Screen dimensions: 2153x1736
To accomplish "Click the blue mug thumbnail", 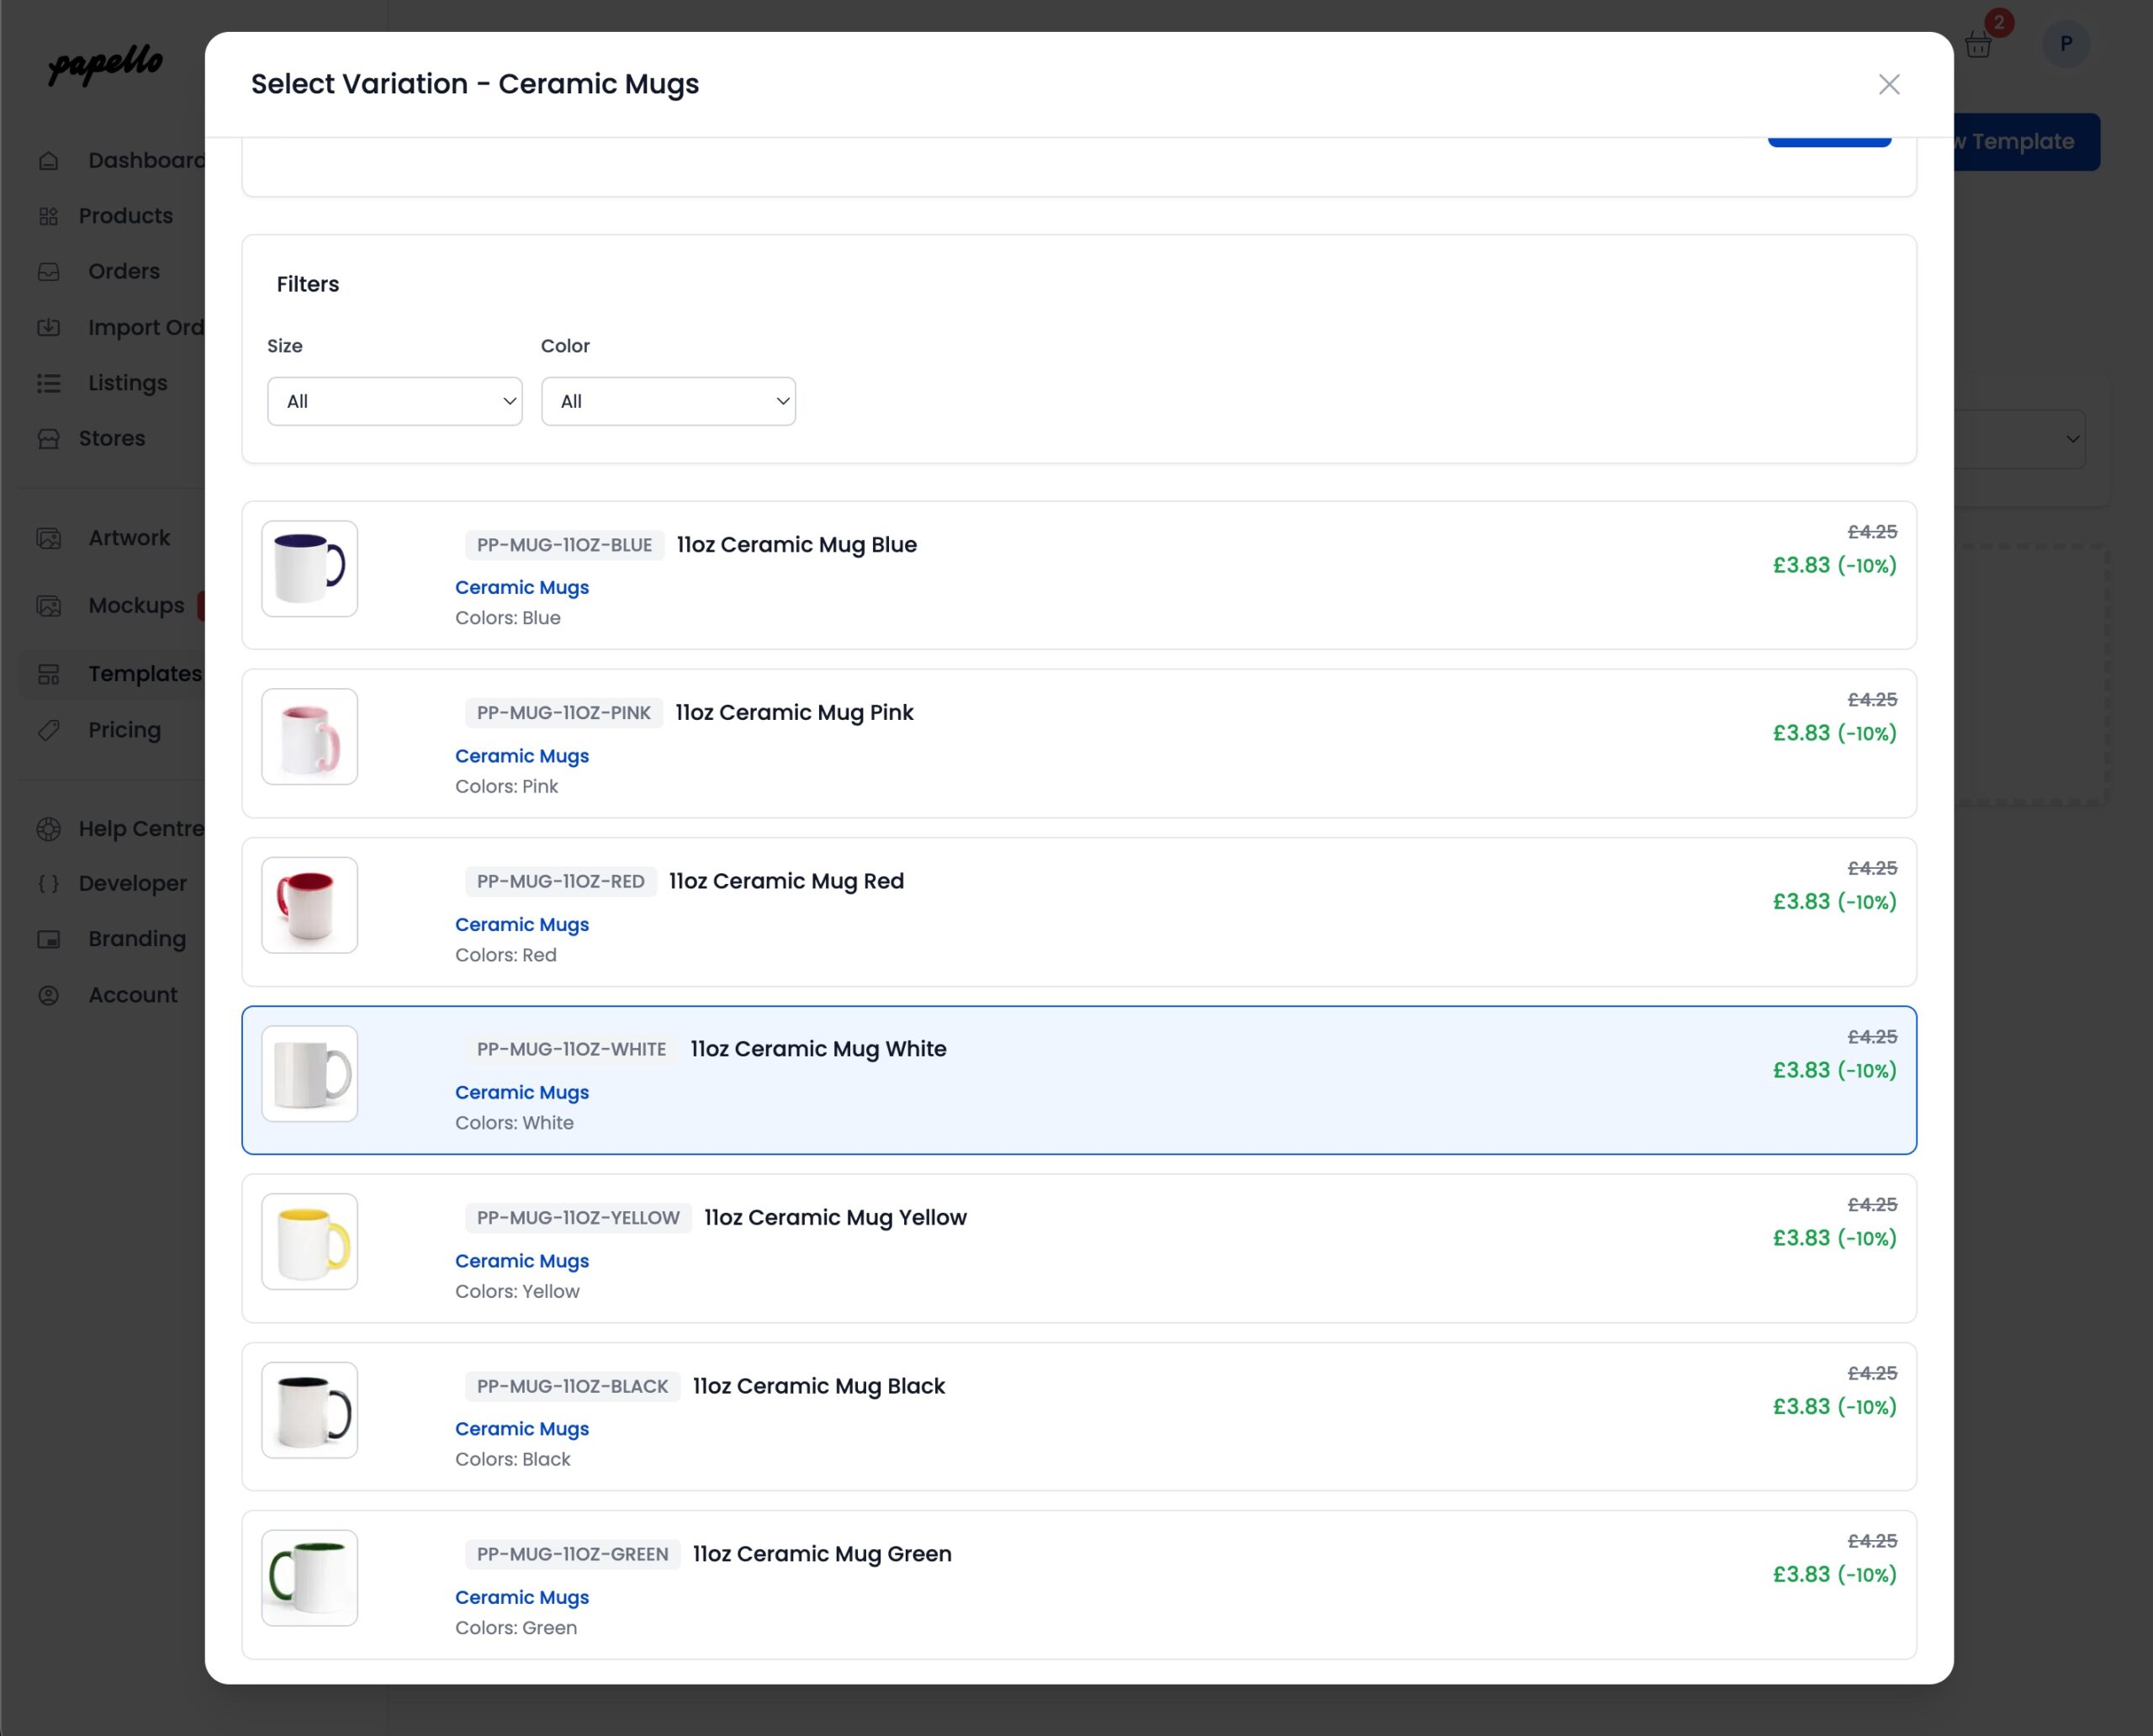I will pos(309,568).
